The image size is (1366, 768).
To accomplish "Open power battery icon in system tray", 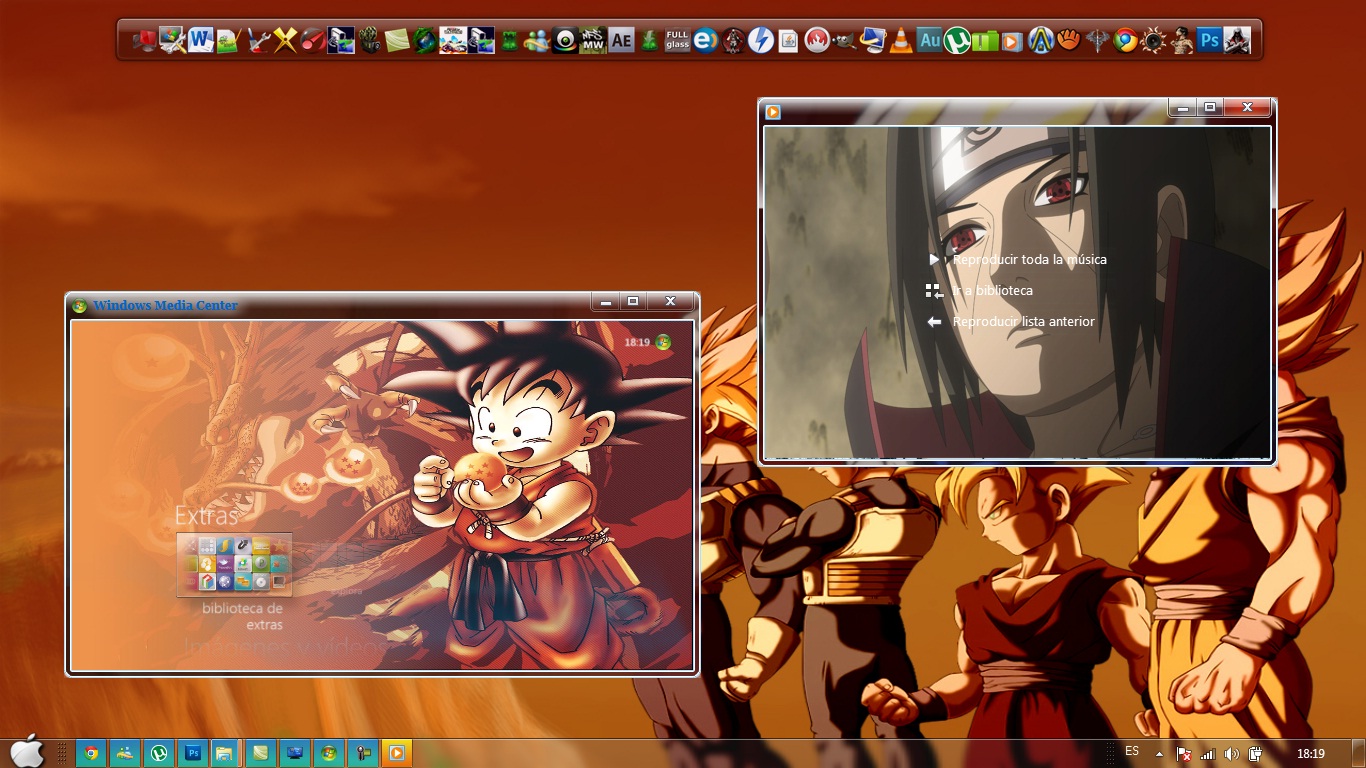I will (x=1255, y=753).
